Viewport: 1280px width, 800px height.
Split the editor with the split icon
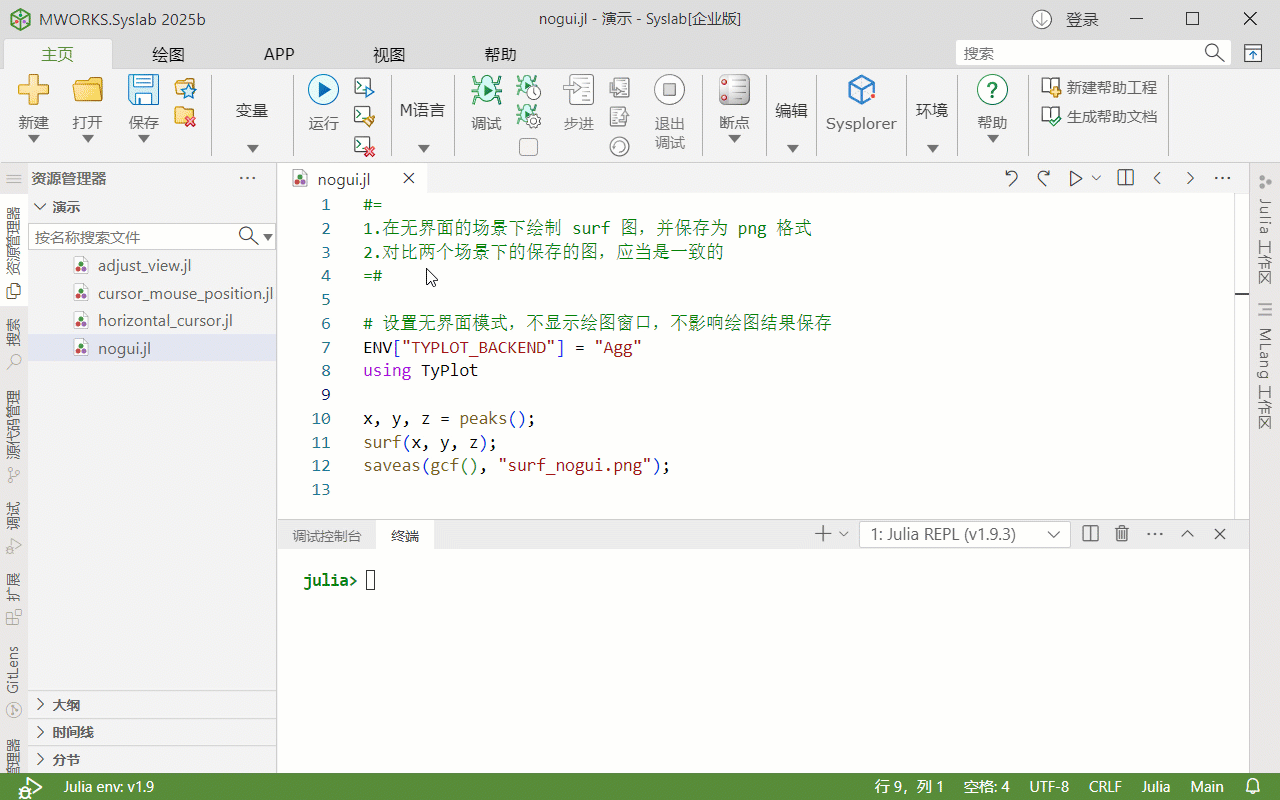1125,178
